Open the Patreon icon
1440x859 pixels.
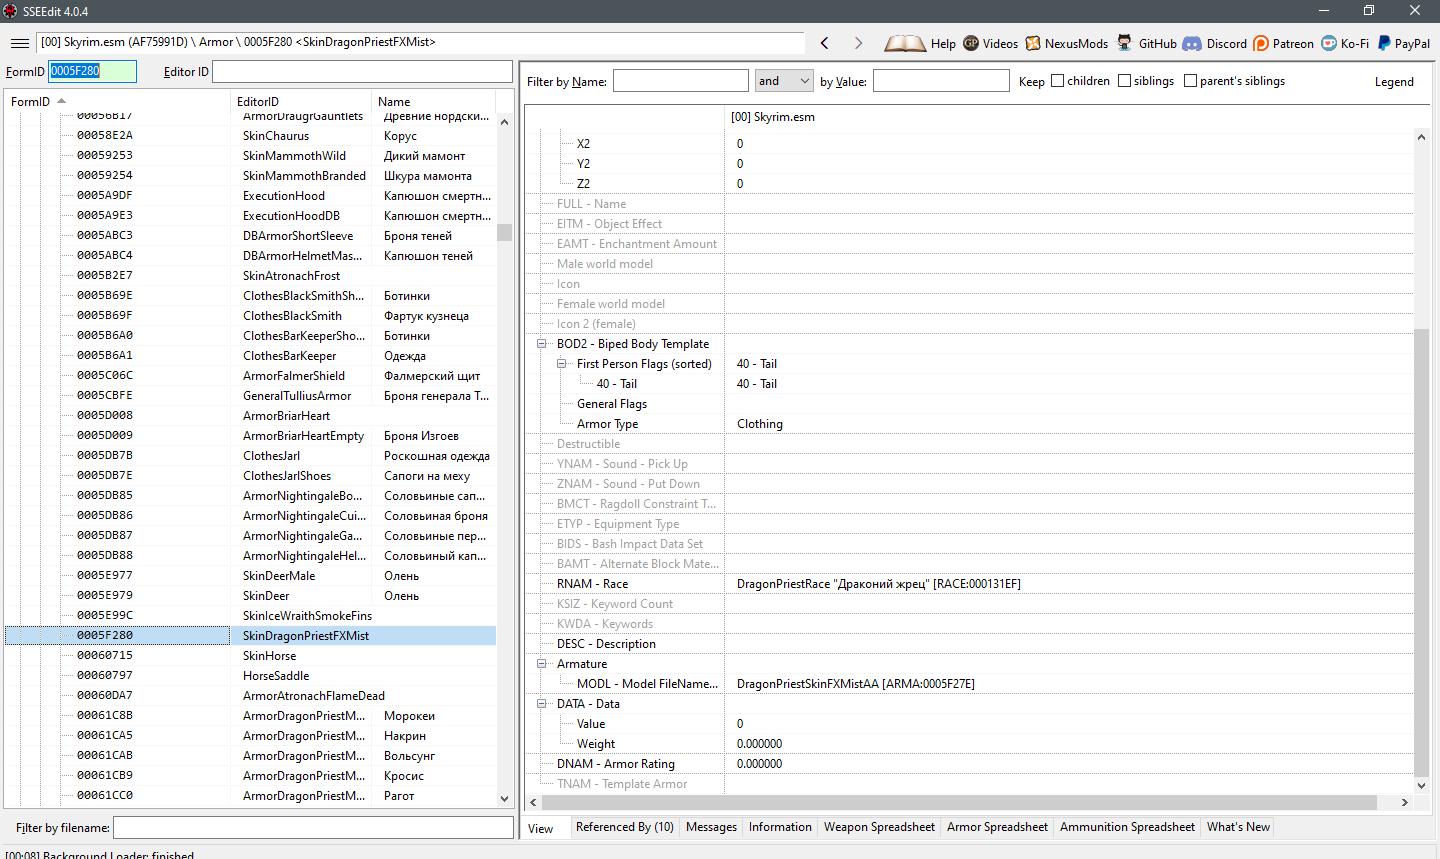(1261, 43)
